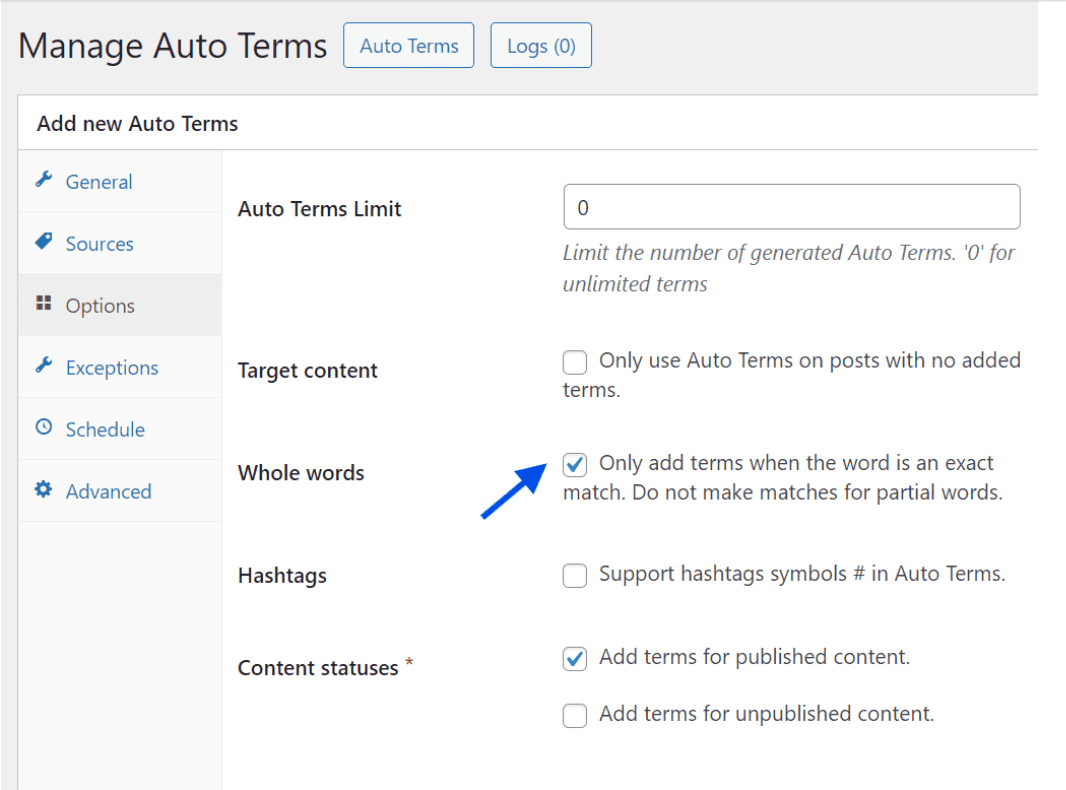Click the wrench icon beside General
The width and height of the screenshot is (1066, 790).
(44, 179)
